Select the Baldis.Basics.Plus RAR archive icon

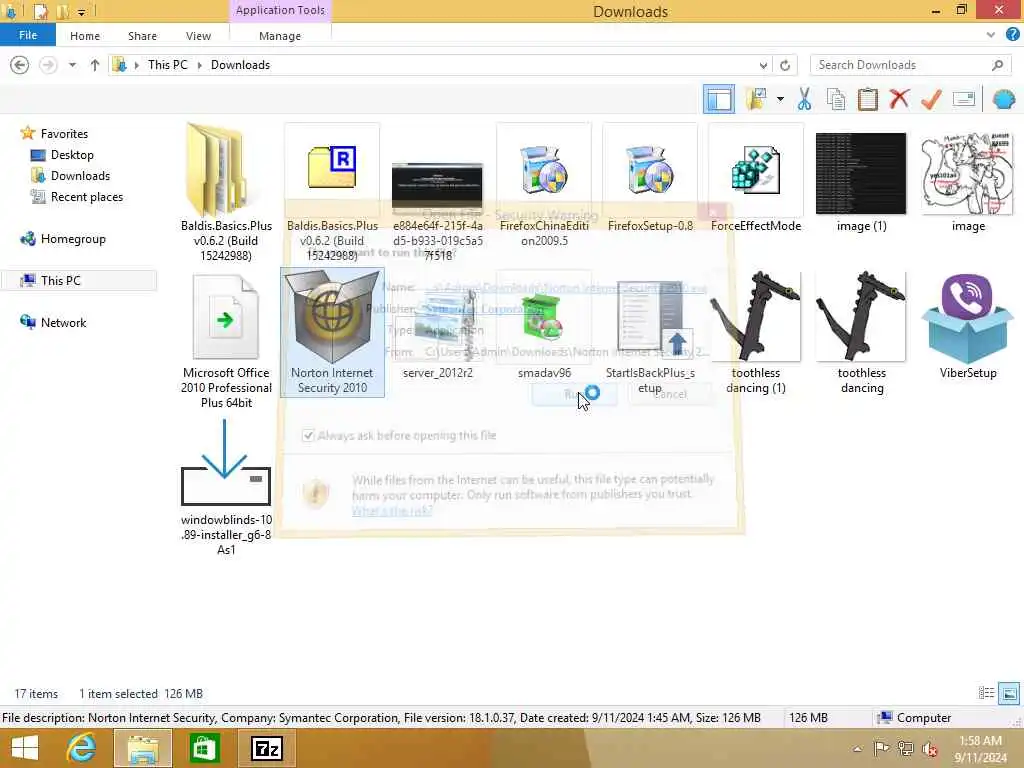coord(332,167)
